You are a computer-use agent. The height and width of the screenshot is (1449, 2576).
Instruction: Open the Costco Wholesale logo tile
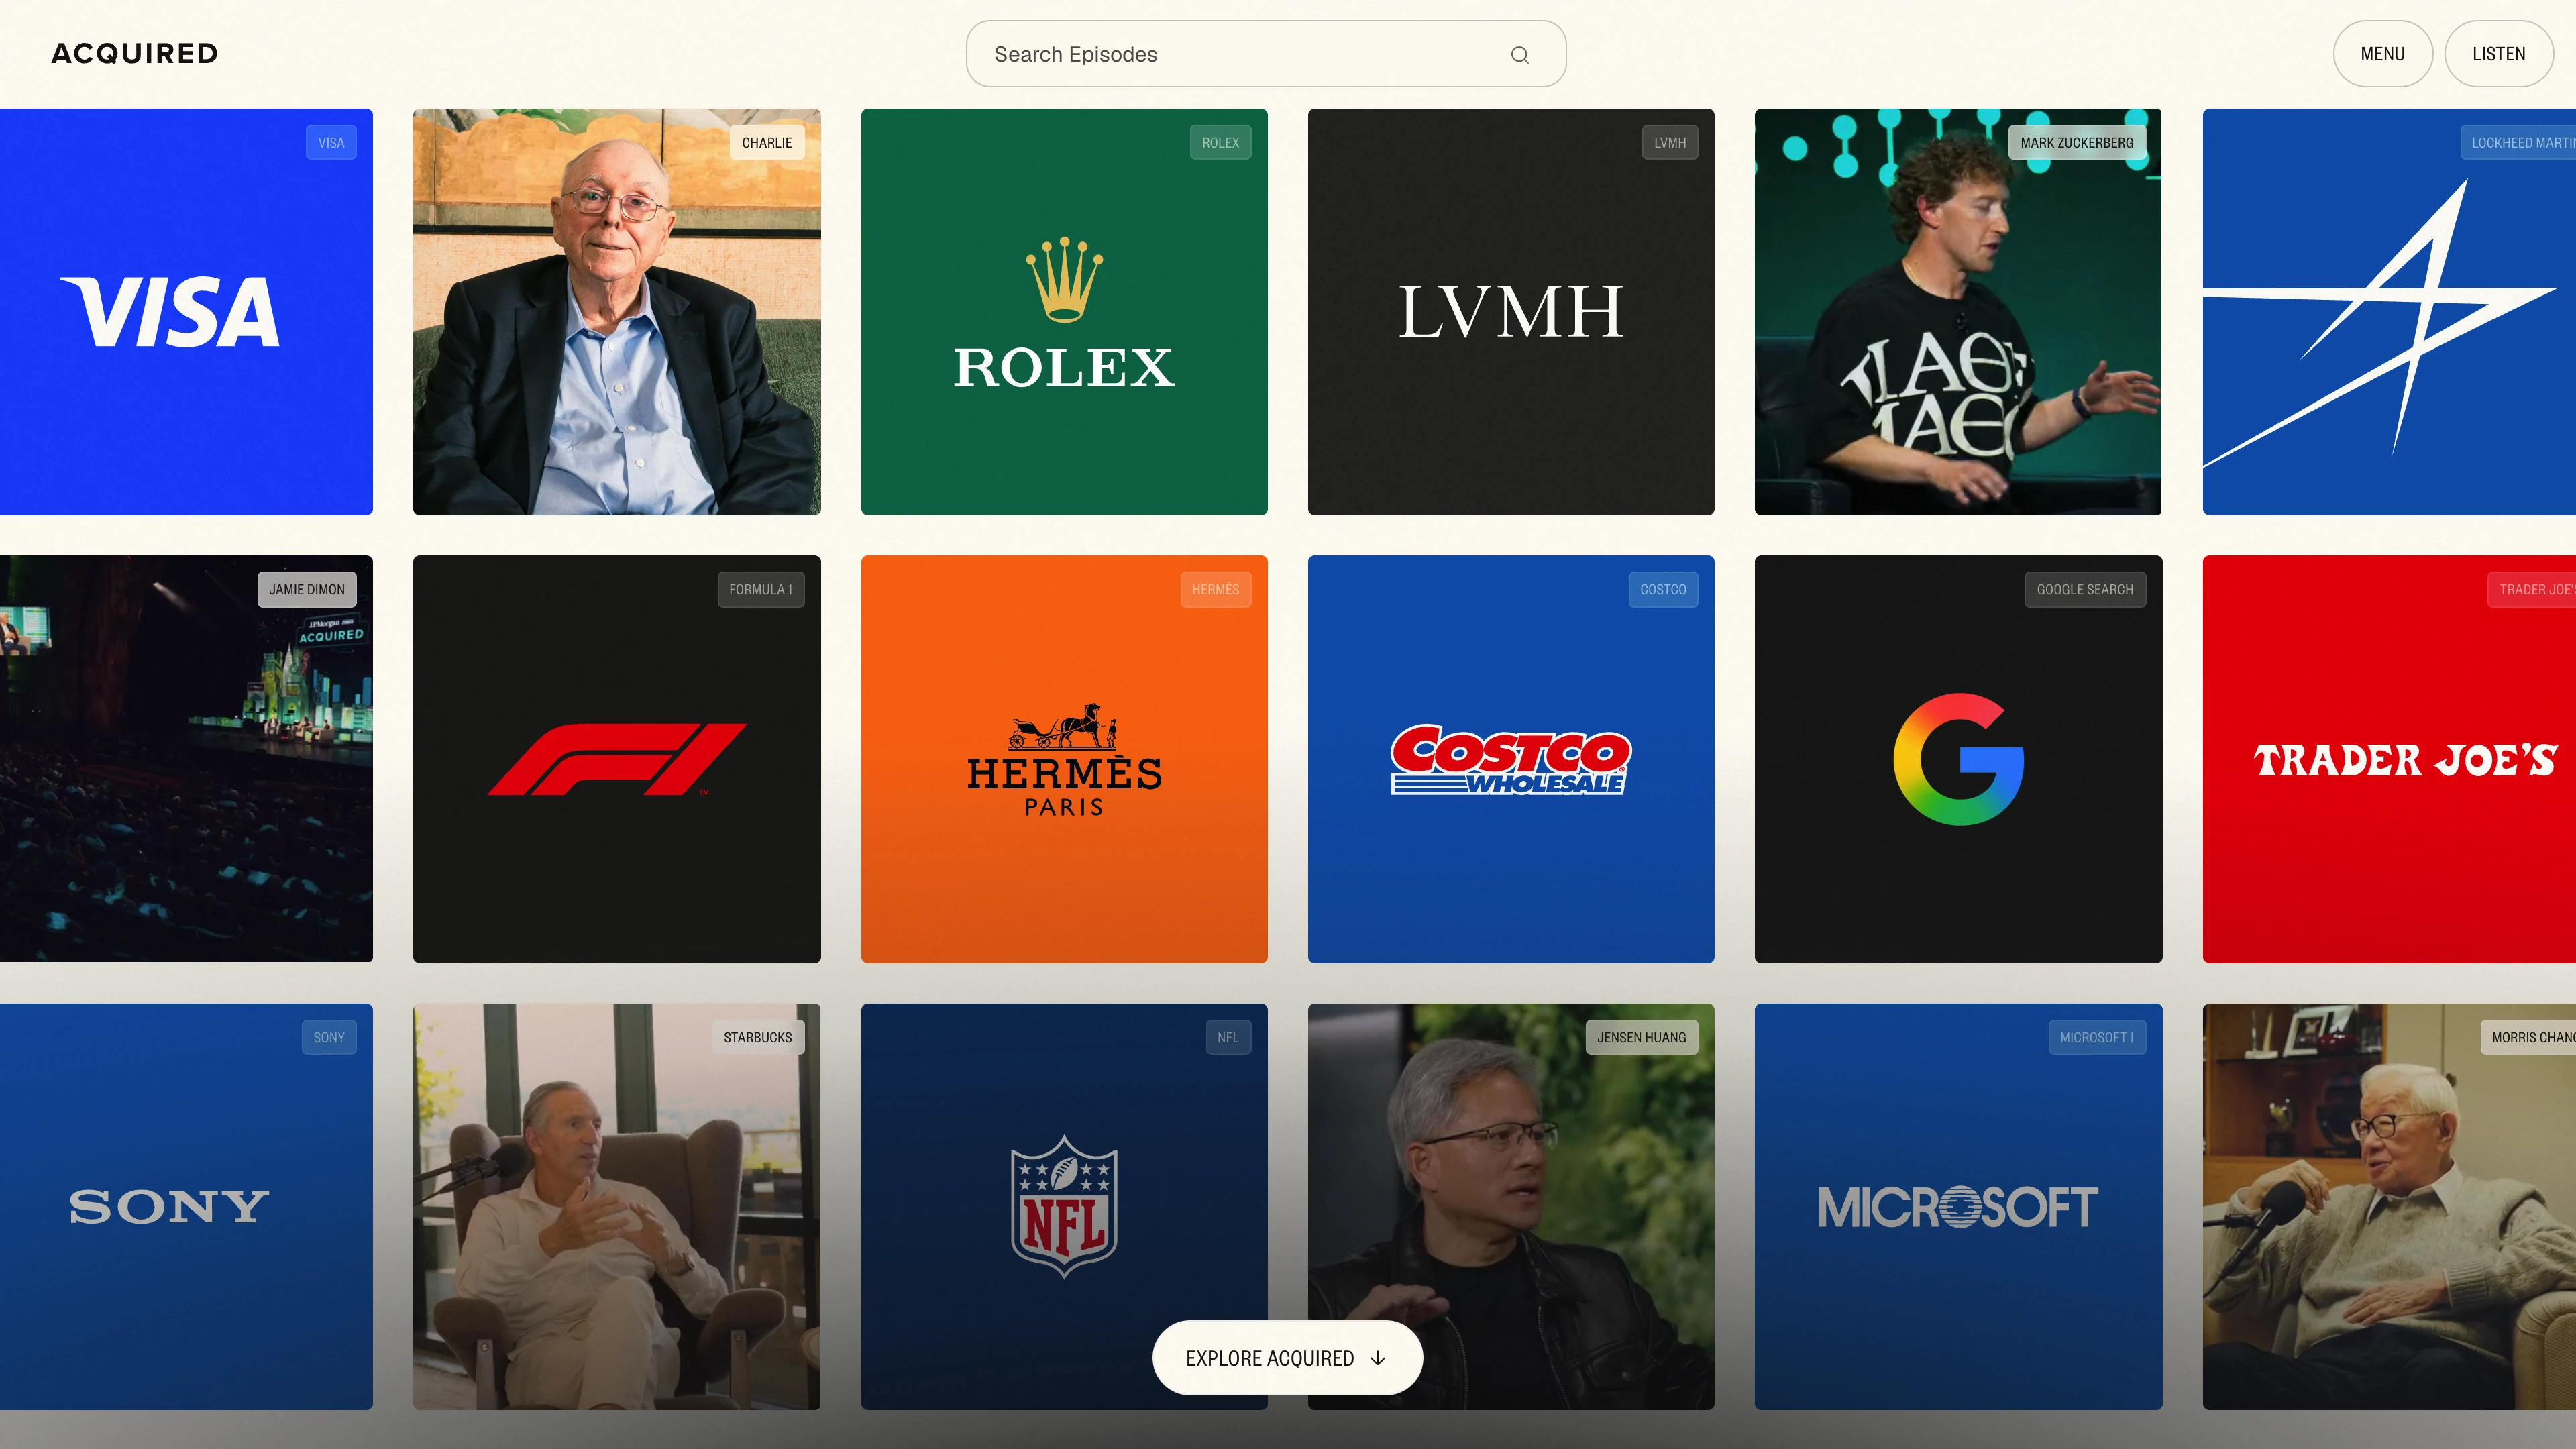point(1510,759)
